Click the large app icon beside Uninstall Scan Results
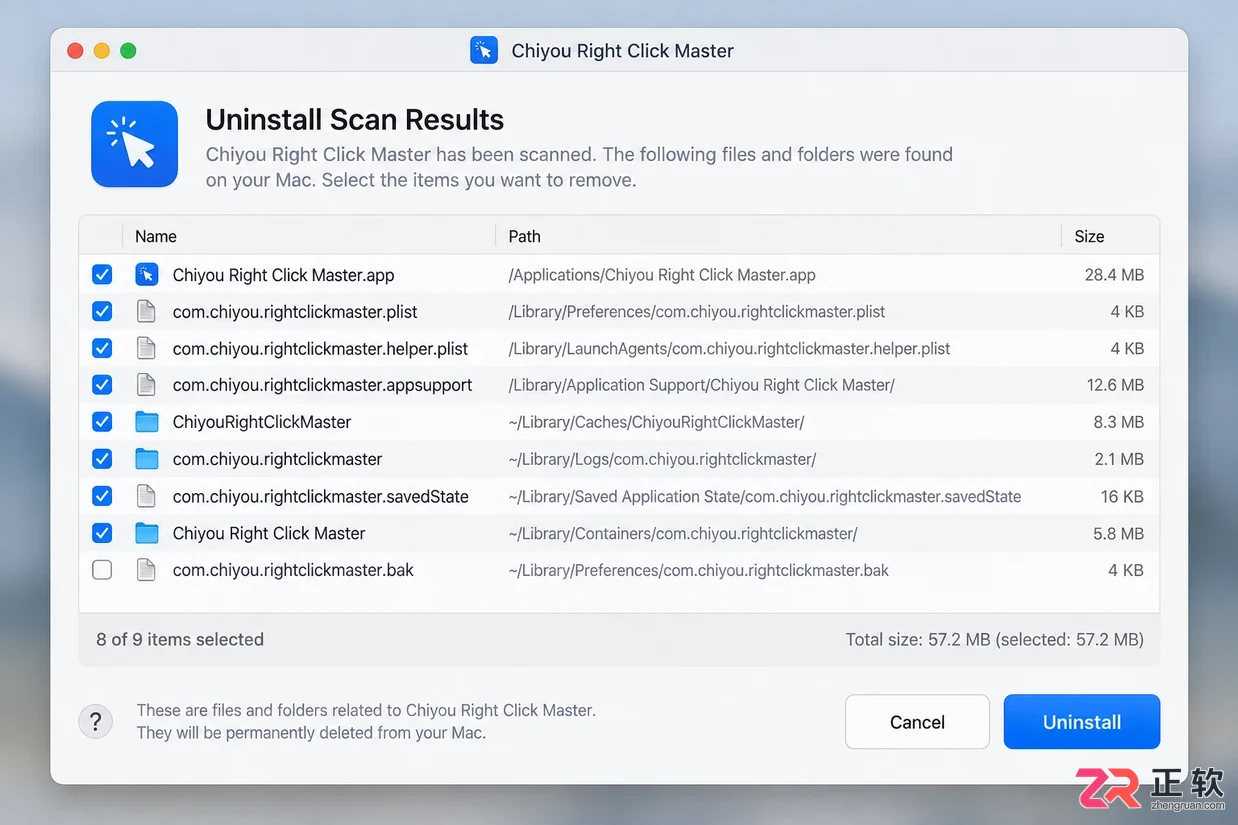The height and width of the screenshot is (825, 1238). (135, 144)
